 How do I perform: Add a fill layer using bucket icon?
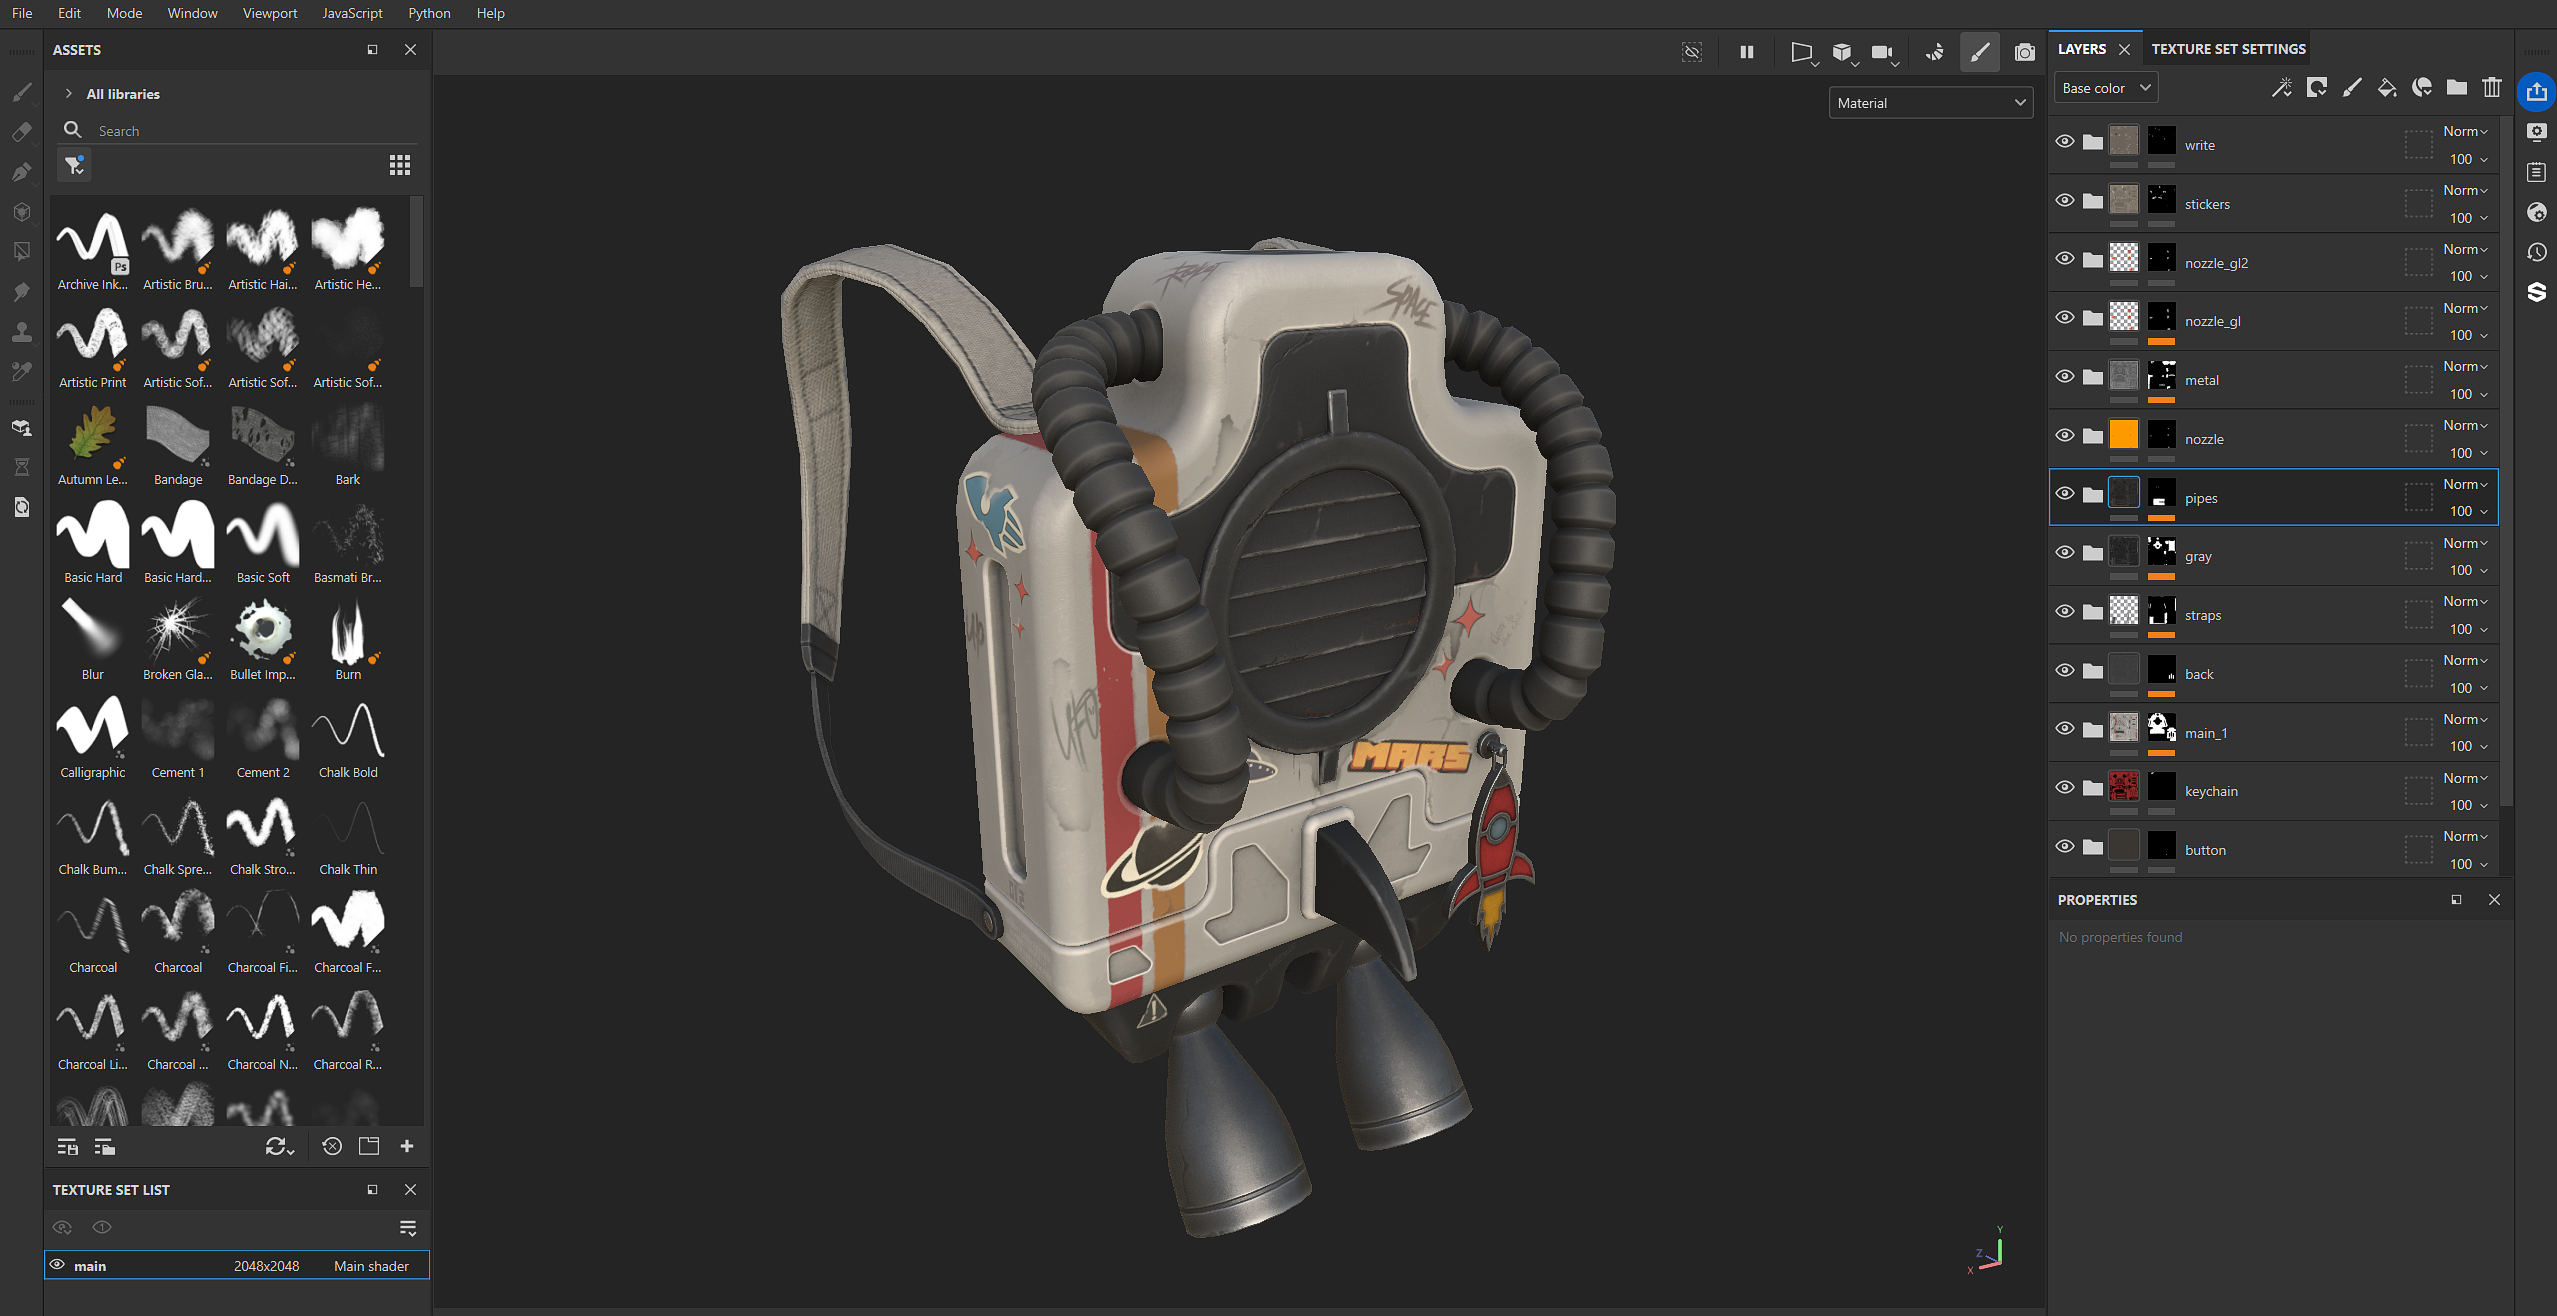point(2386,88)
